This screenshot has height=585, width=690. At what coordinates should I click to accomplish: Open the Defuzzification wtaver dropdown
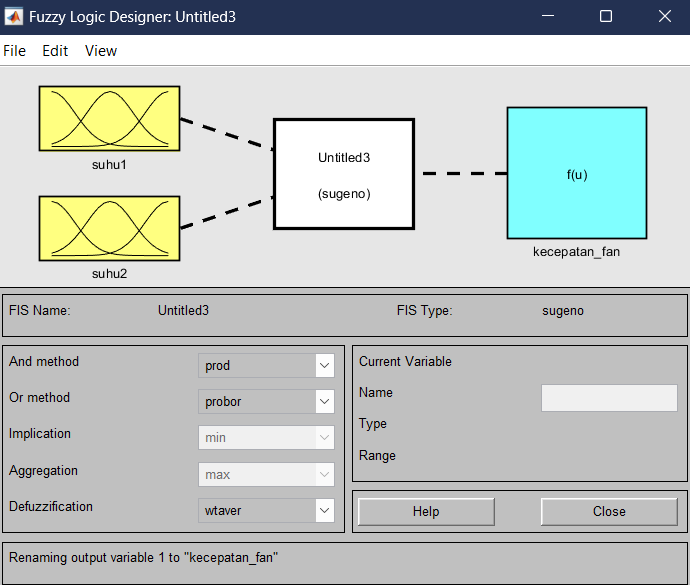point(266,511)
